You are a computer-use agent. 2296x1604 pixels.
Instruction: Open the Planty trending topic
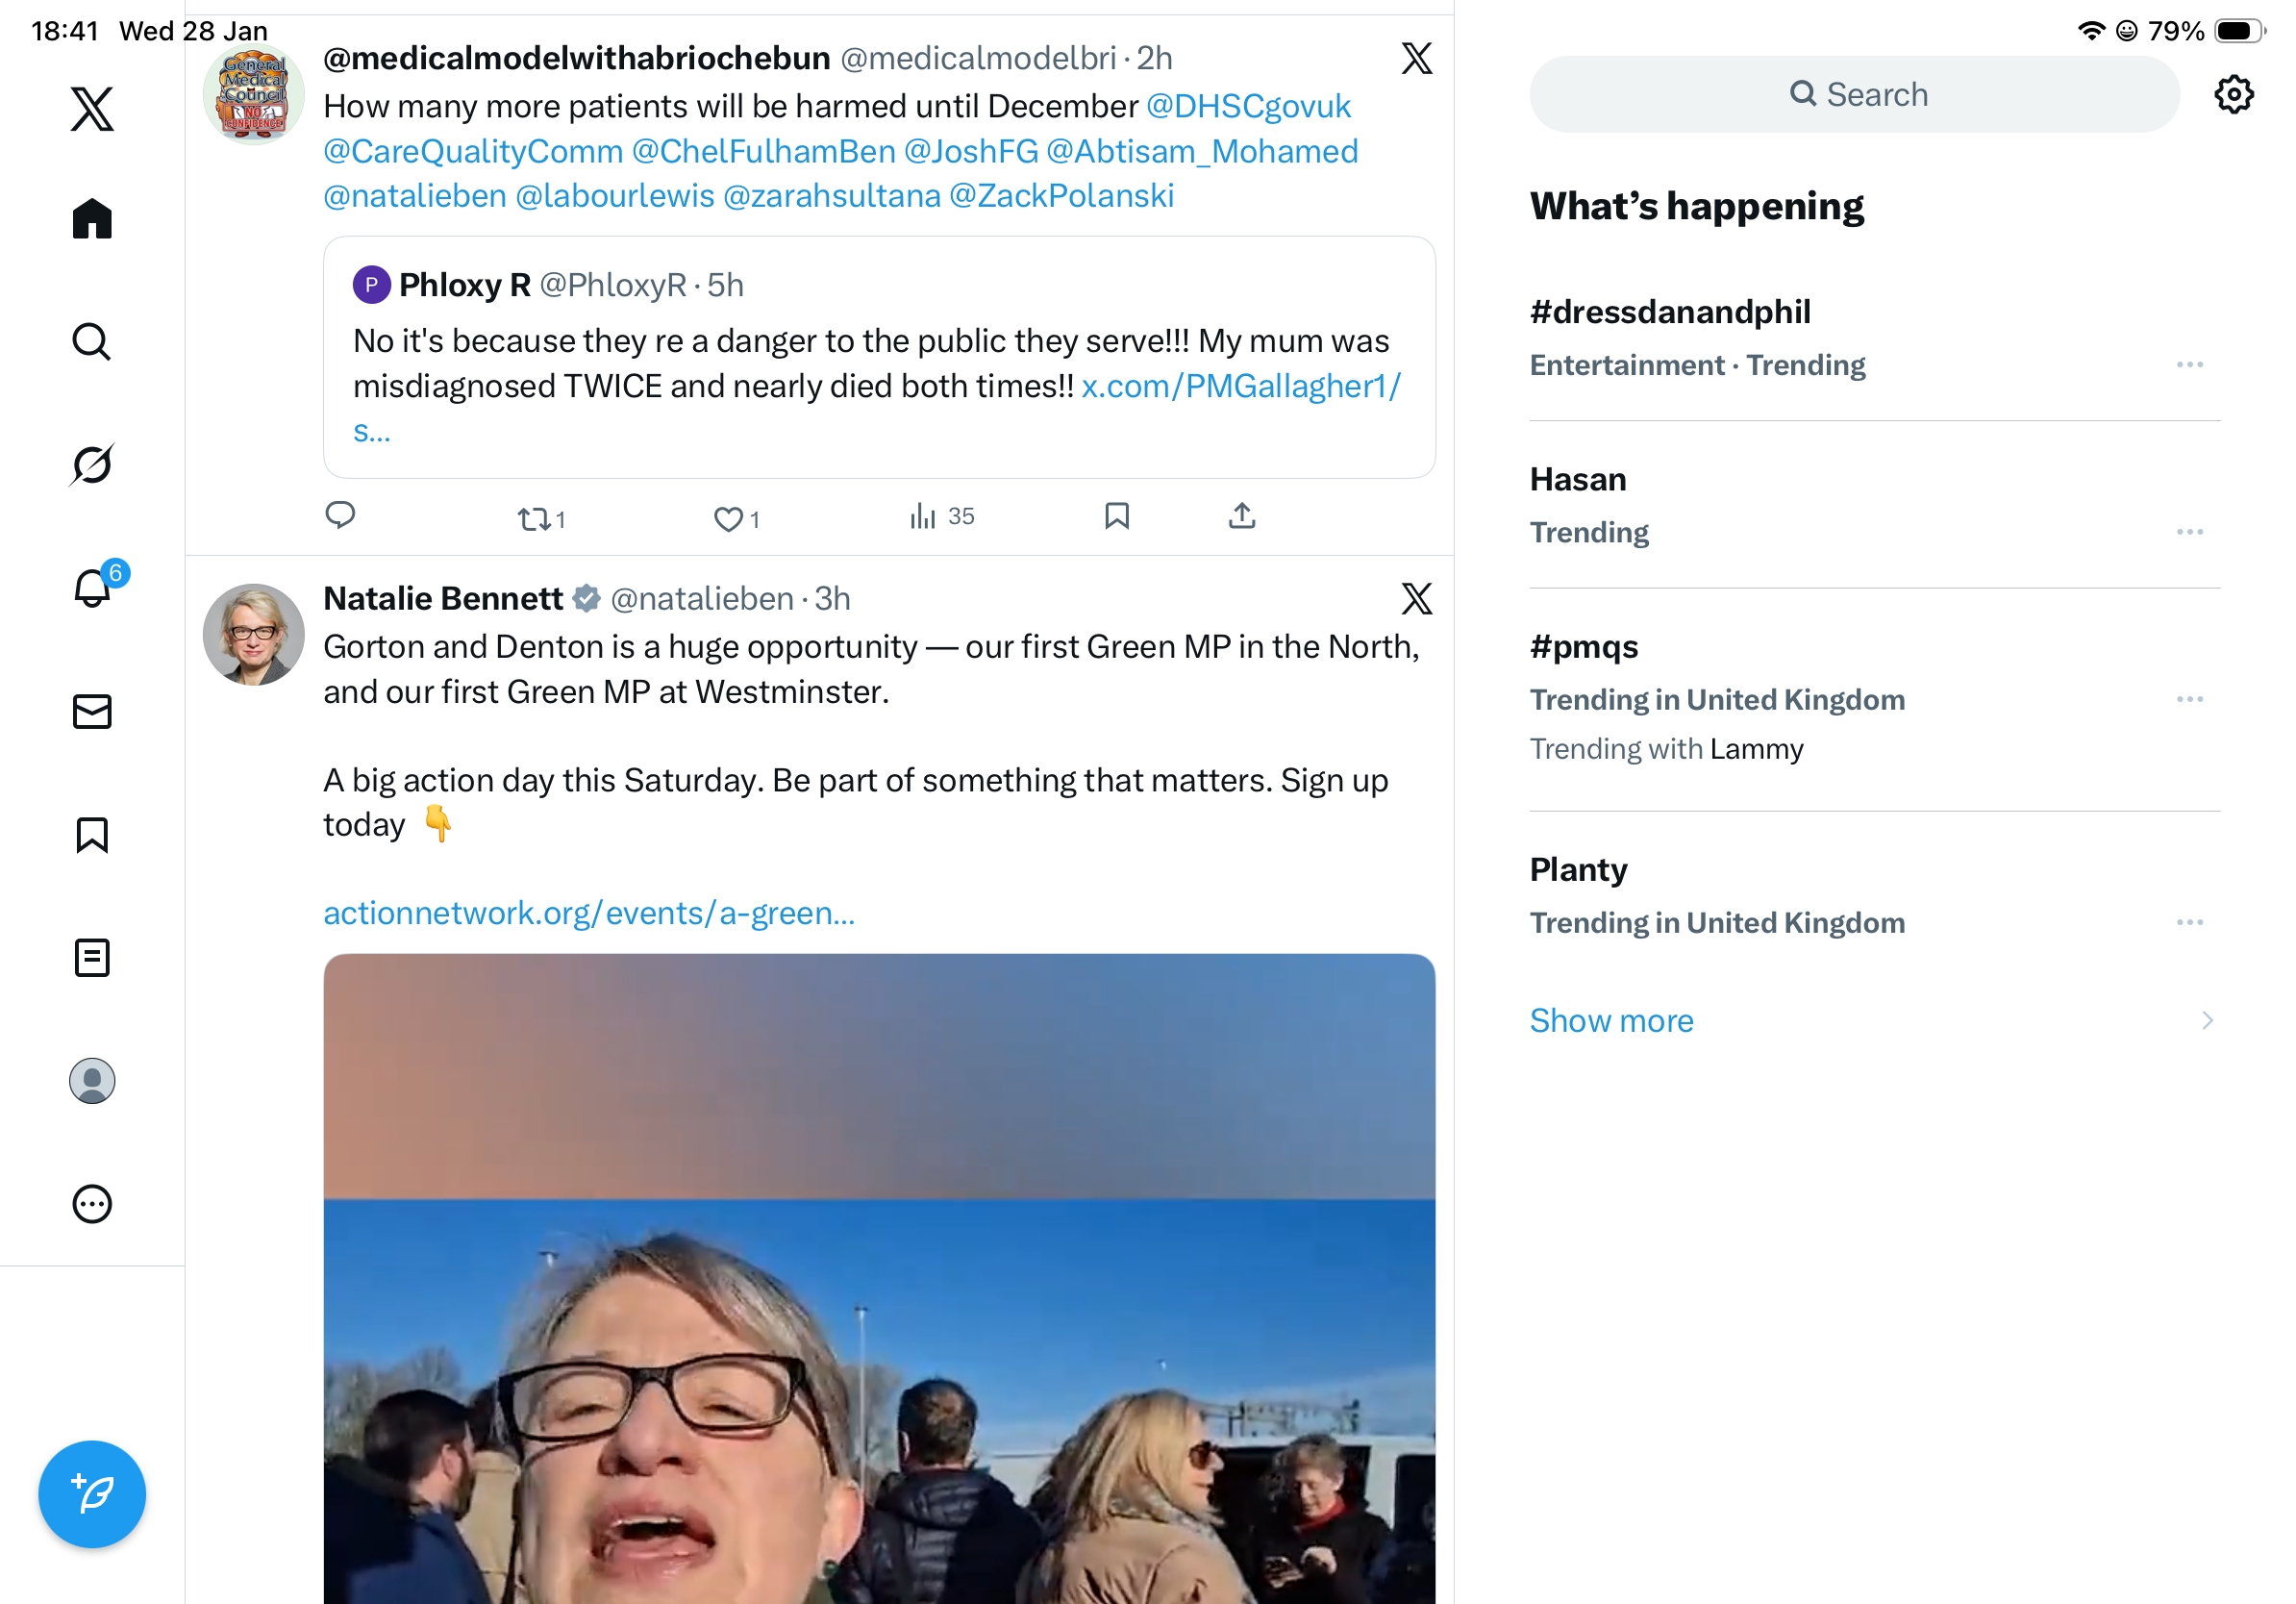(x=1578, y=870)
